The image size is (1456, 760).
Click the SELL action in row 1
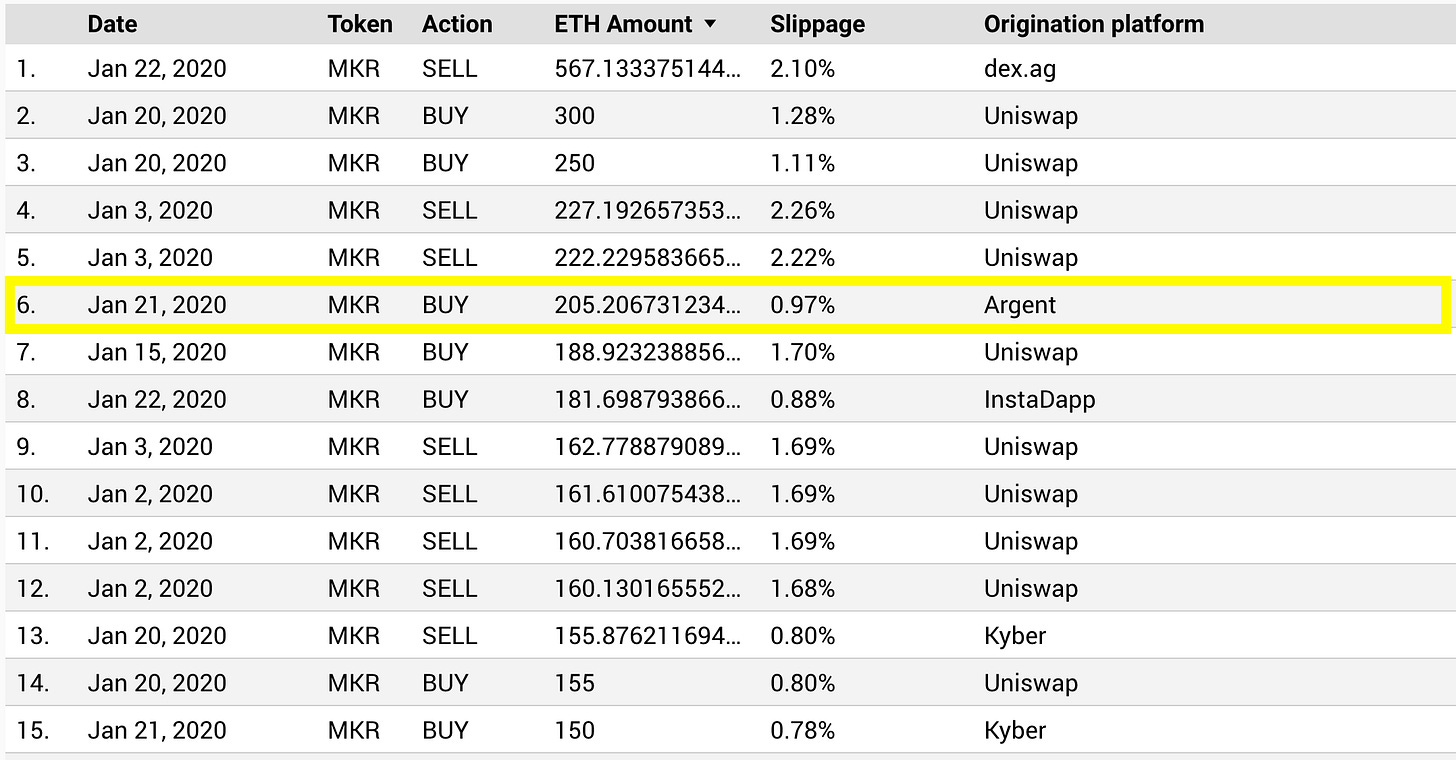click(450, 69)
